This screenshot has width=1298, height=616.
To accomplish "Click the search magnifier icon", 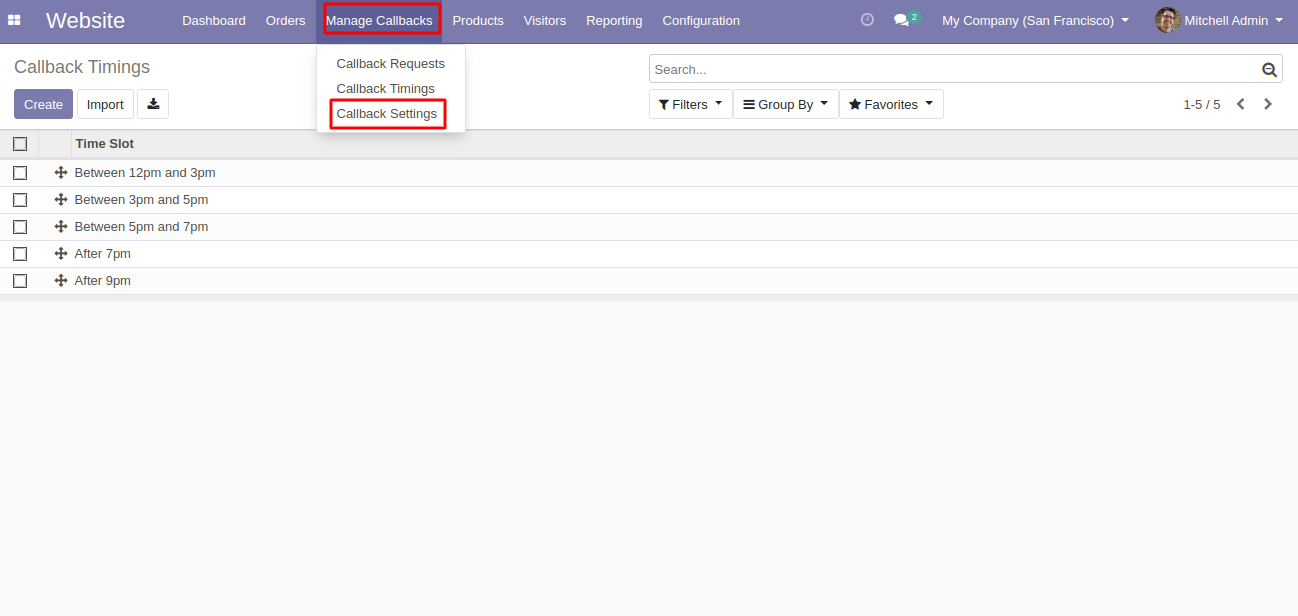I will [1268, 69].
